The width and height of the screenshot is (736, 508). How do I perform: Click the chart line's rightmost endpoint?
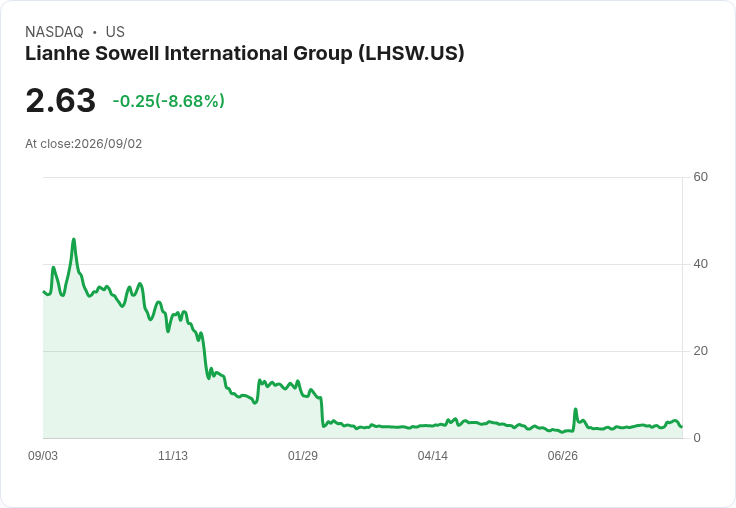click(x=682, y=426)
